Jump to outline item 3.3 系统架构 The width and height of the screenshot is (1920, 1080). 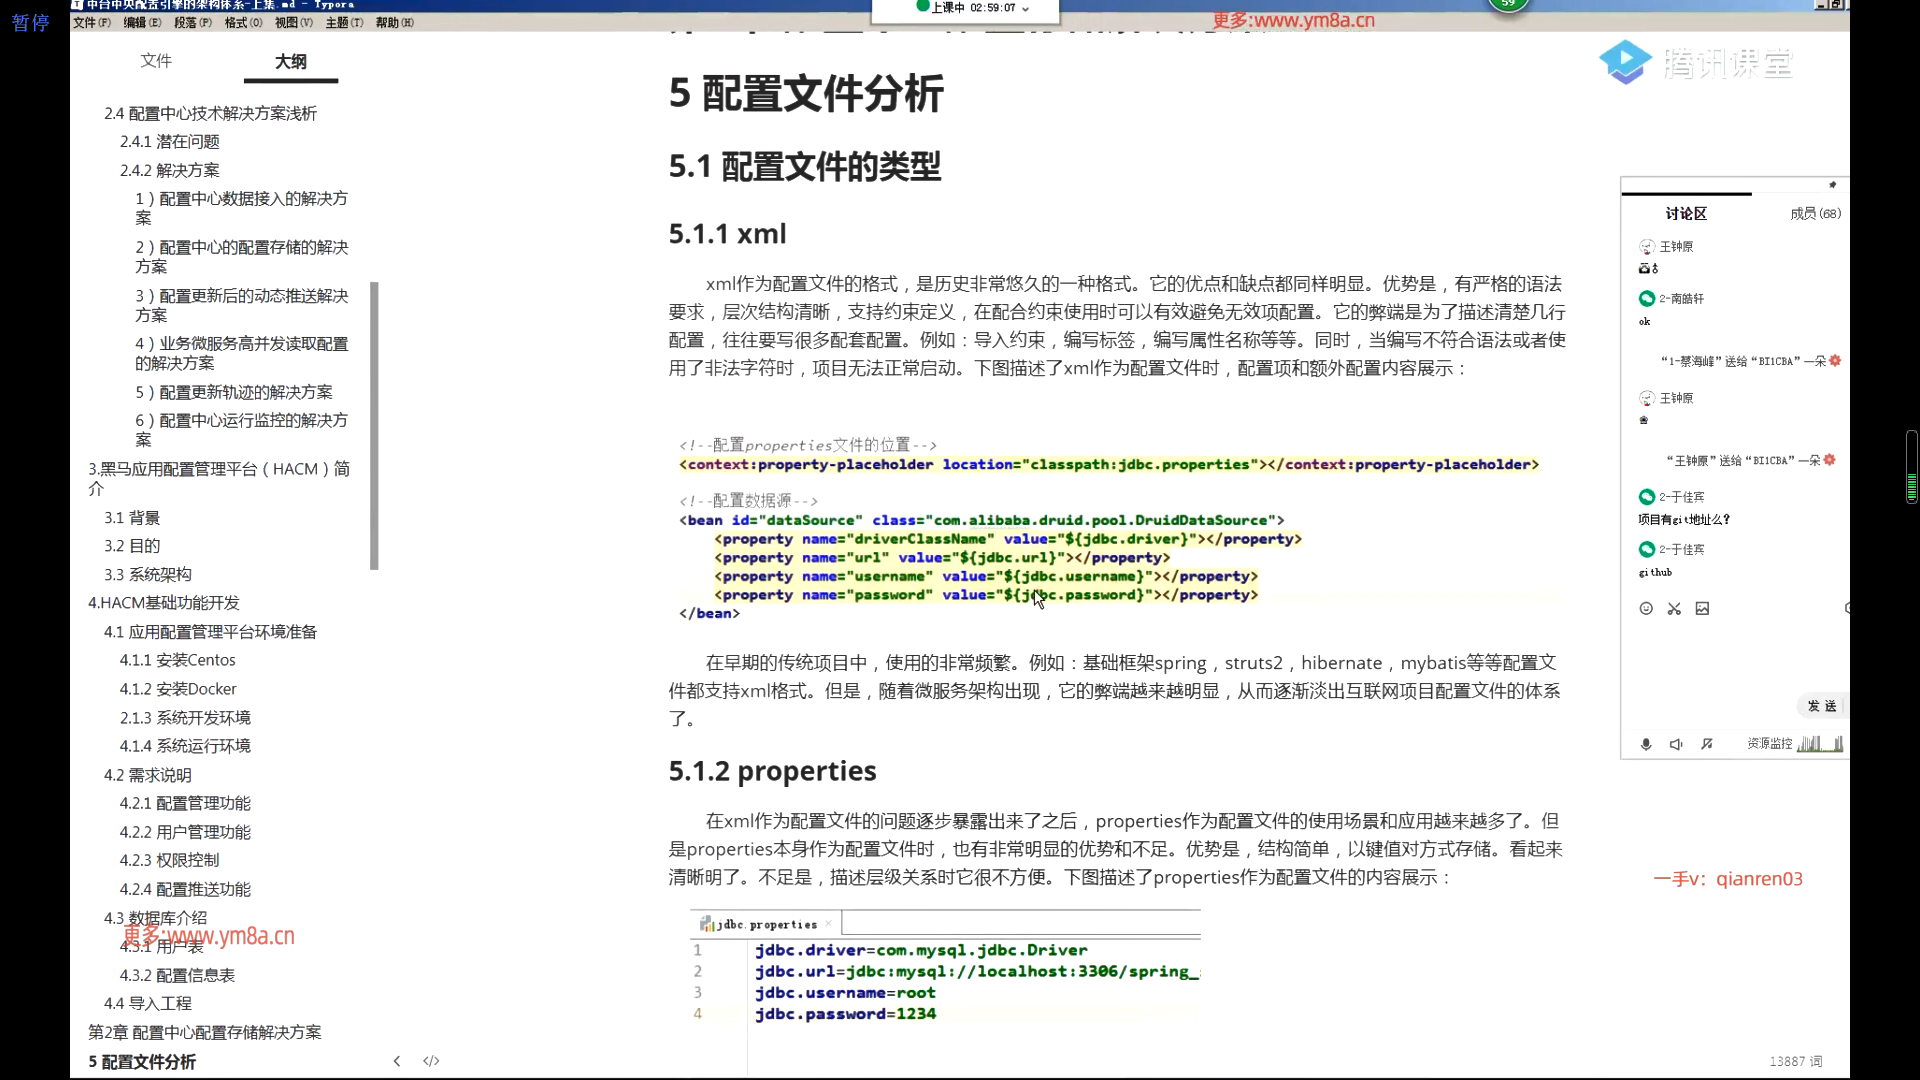pos(148,575)
